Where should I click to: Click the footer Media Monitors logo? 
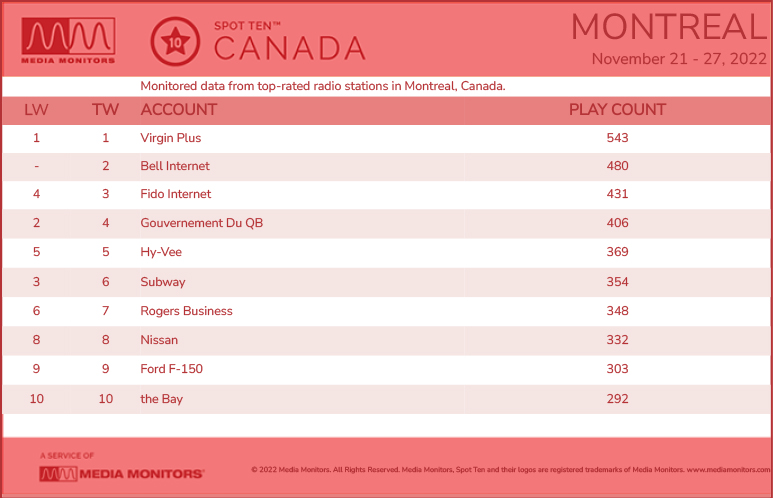121,474
